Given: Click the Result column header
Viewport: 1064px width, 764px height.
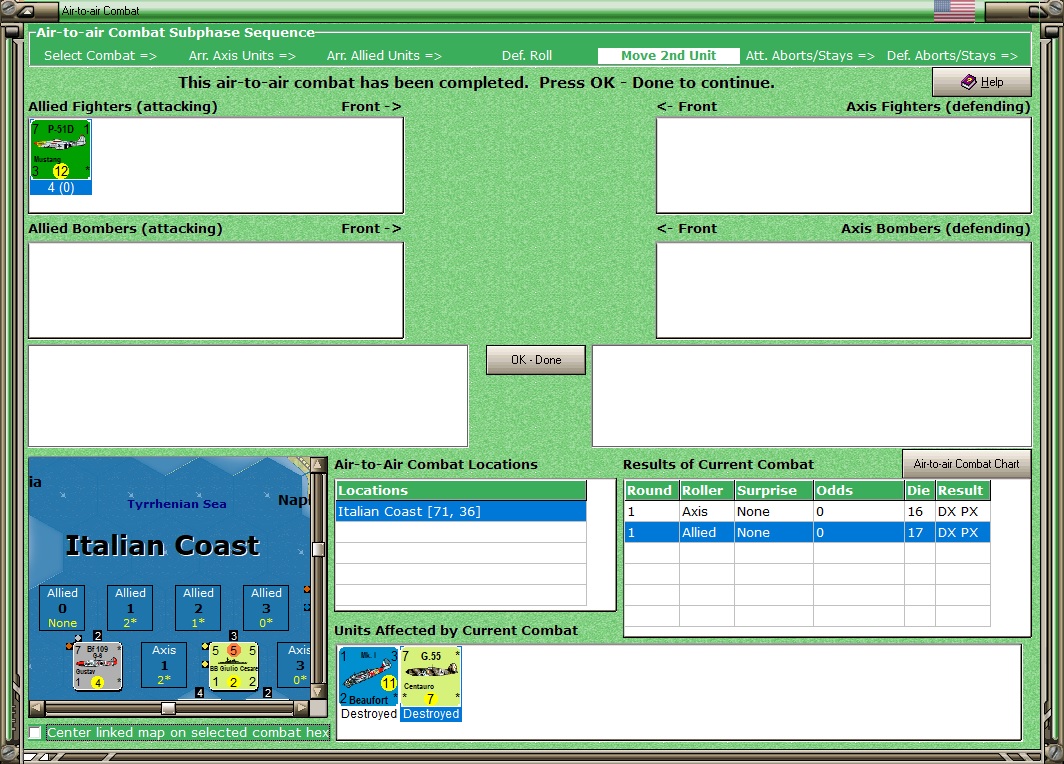Looking at the screenshot, I should click(962, 491).
